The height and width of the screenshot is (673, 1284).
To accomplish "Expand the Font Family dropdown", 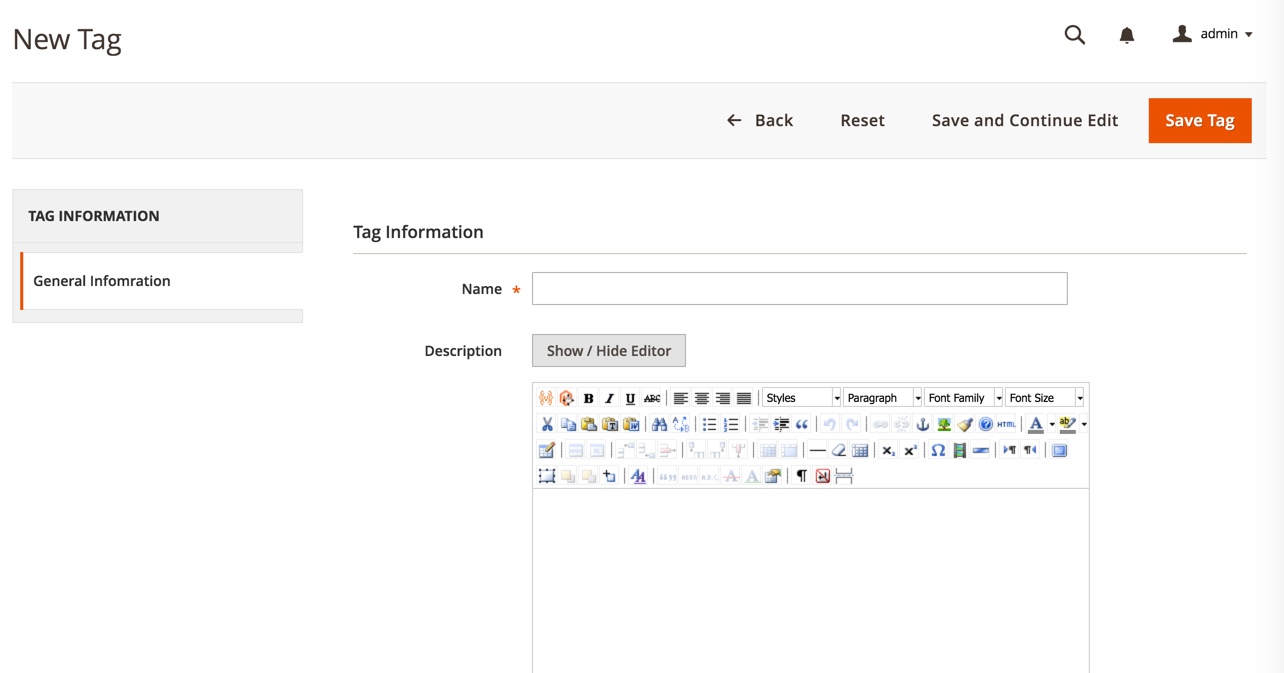I will click(x=963, y=398).
